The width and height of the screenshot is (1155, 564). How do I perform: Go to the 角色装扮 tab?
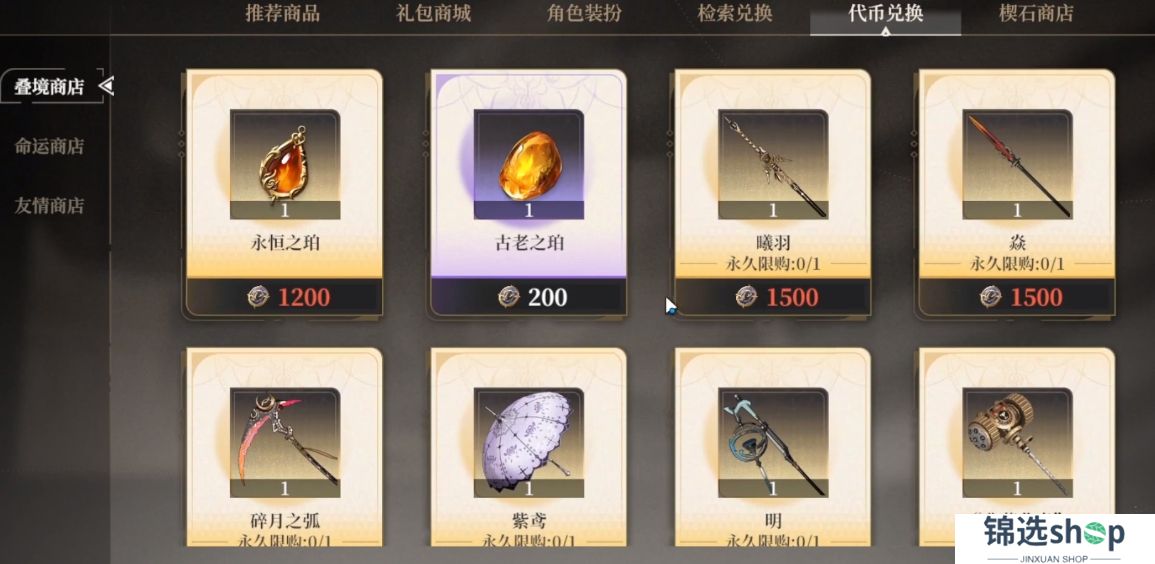pyautogui.click(x=584, y=13)
